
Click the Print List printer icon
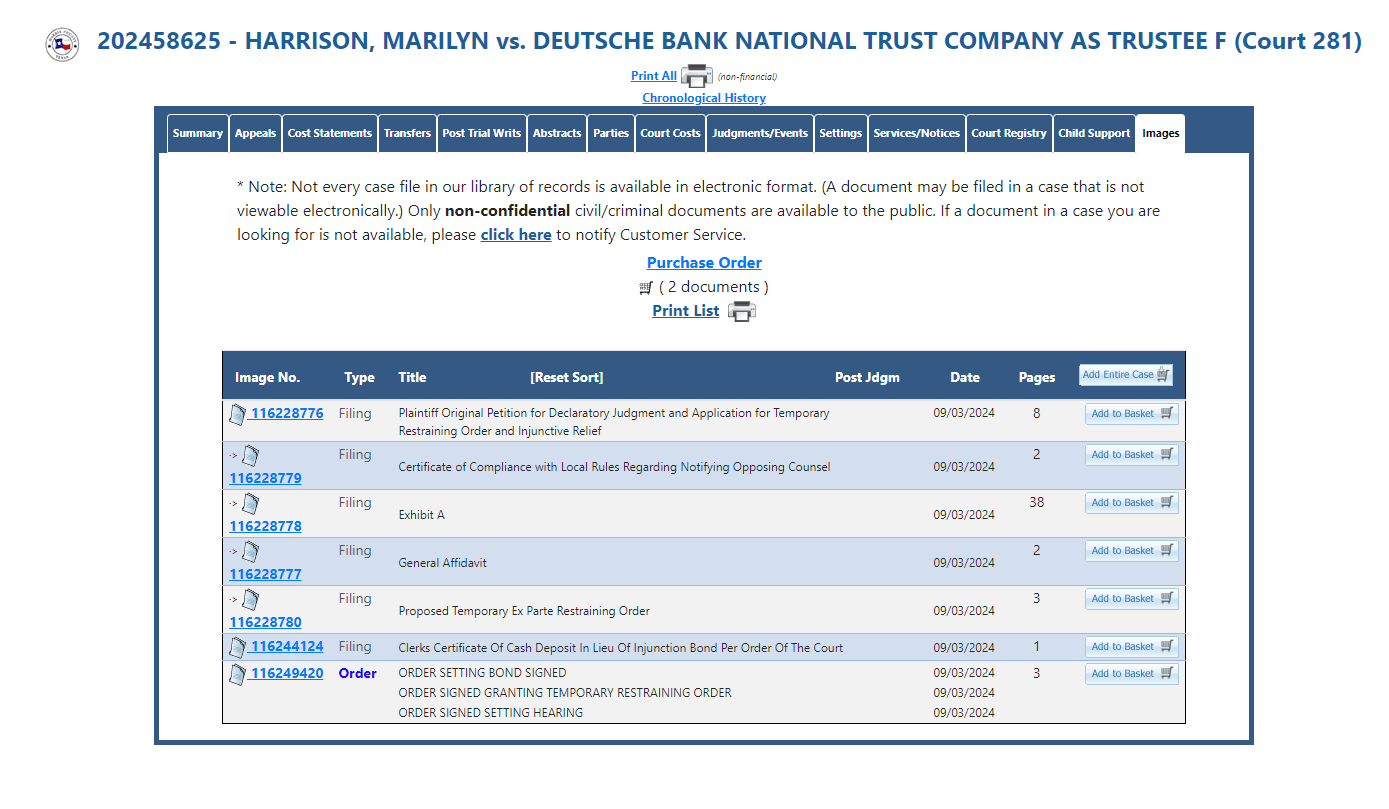coord(742,311)
